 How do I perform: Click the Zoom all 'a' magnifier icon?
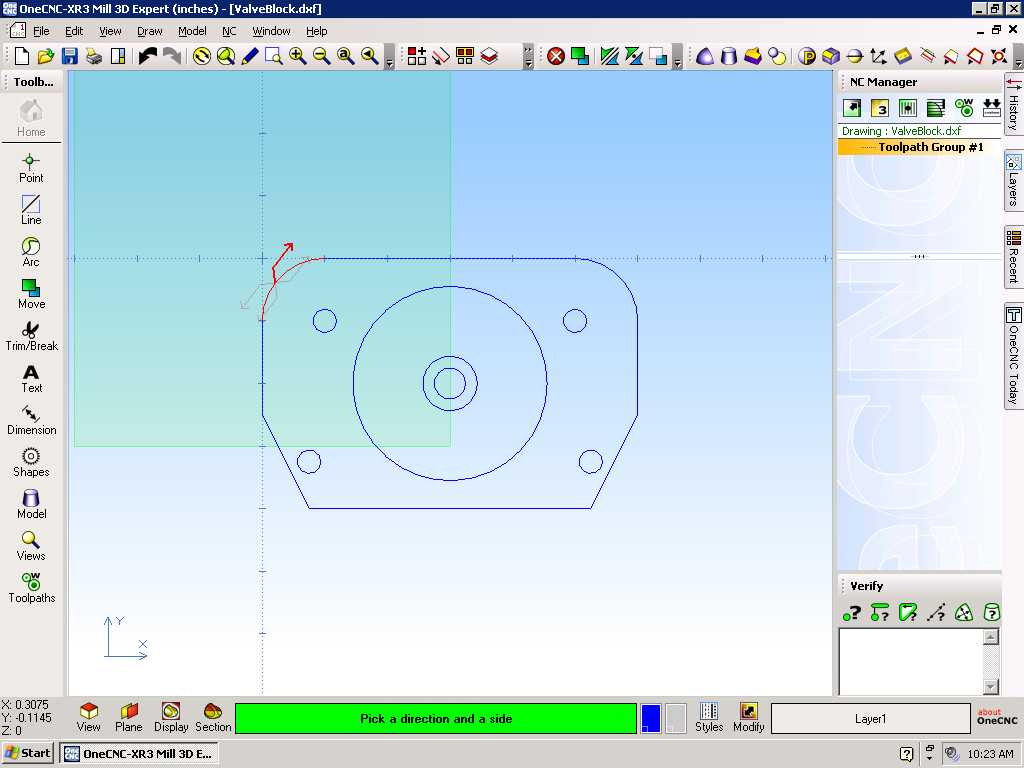click(346, 56)
